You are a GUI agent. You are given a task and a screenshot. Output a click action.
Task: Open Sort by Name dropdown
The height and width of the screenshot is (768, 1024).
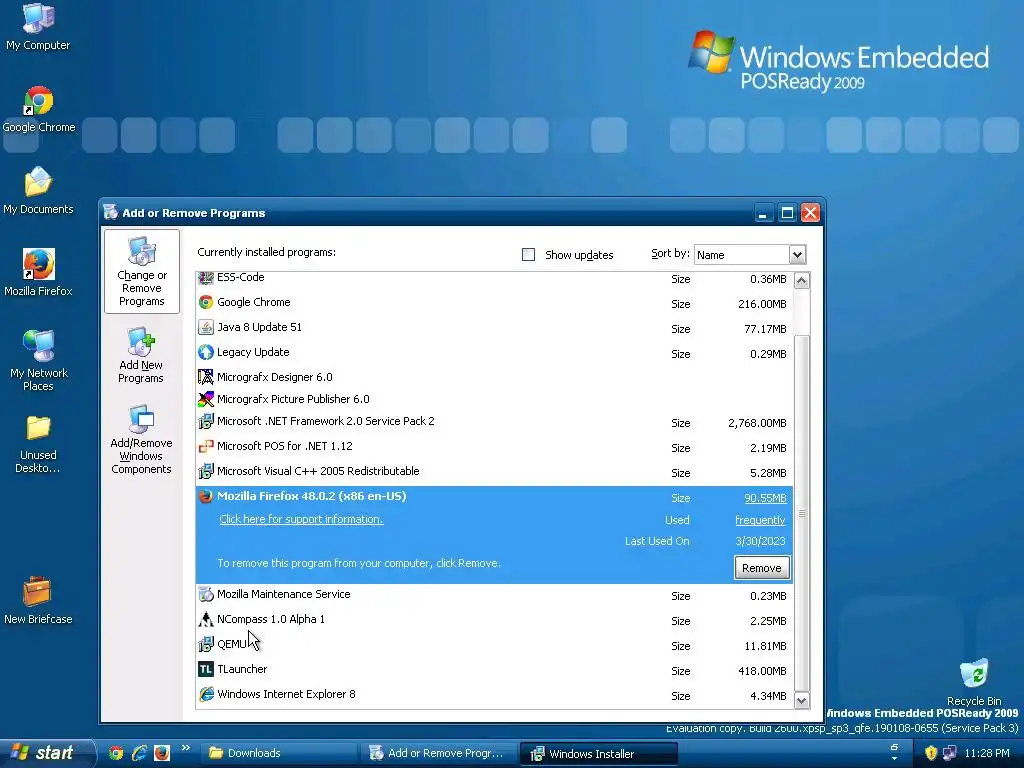797,255
